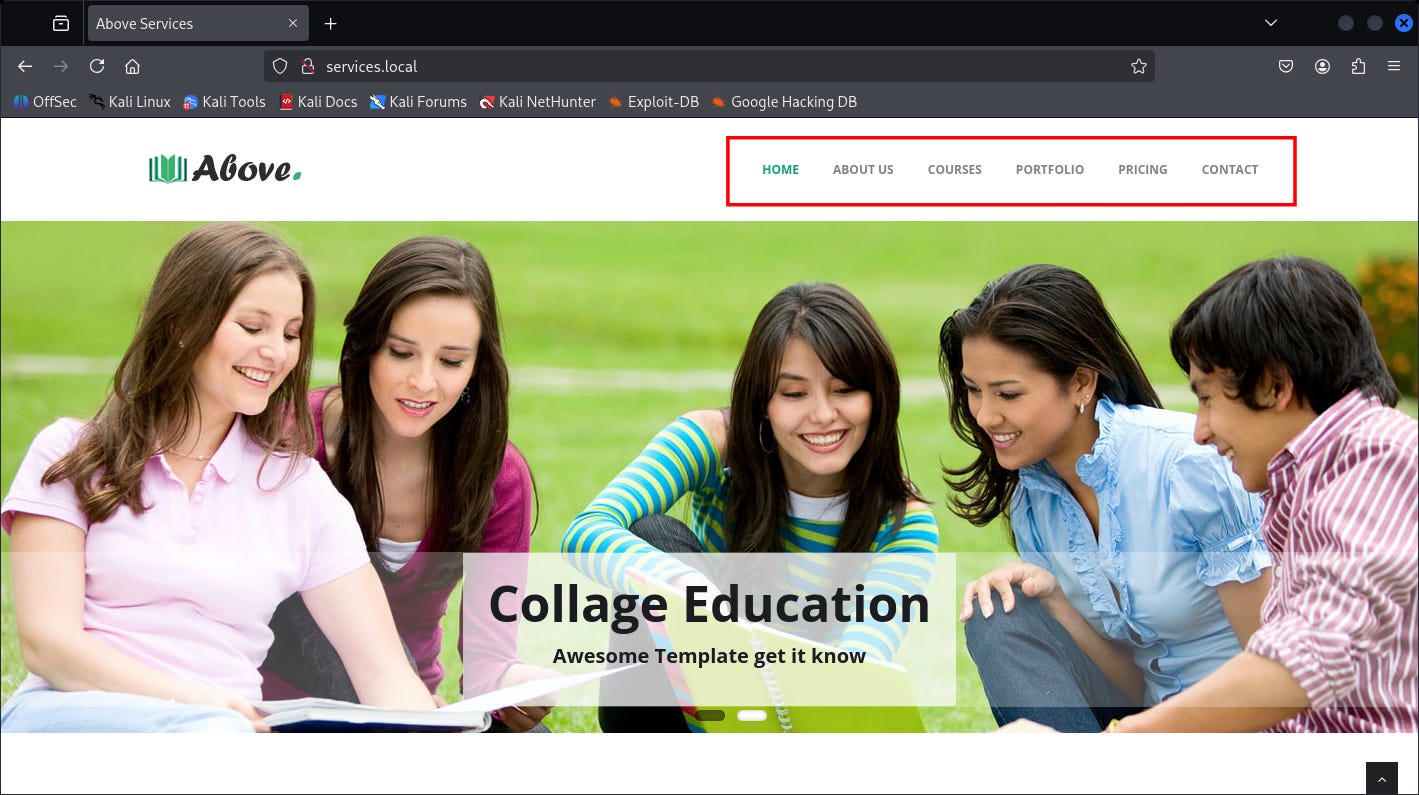Open the Firefox hamburger application menu
Screen dimensions: 1419x795
click(x=1393, y=66)
